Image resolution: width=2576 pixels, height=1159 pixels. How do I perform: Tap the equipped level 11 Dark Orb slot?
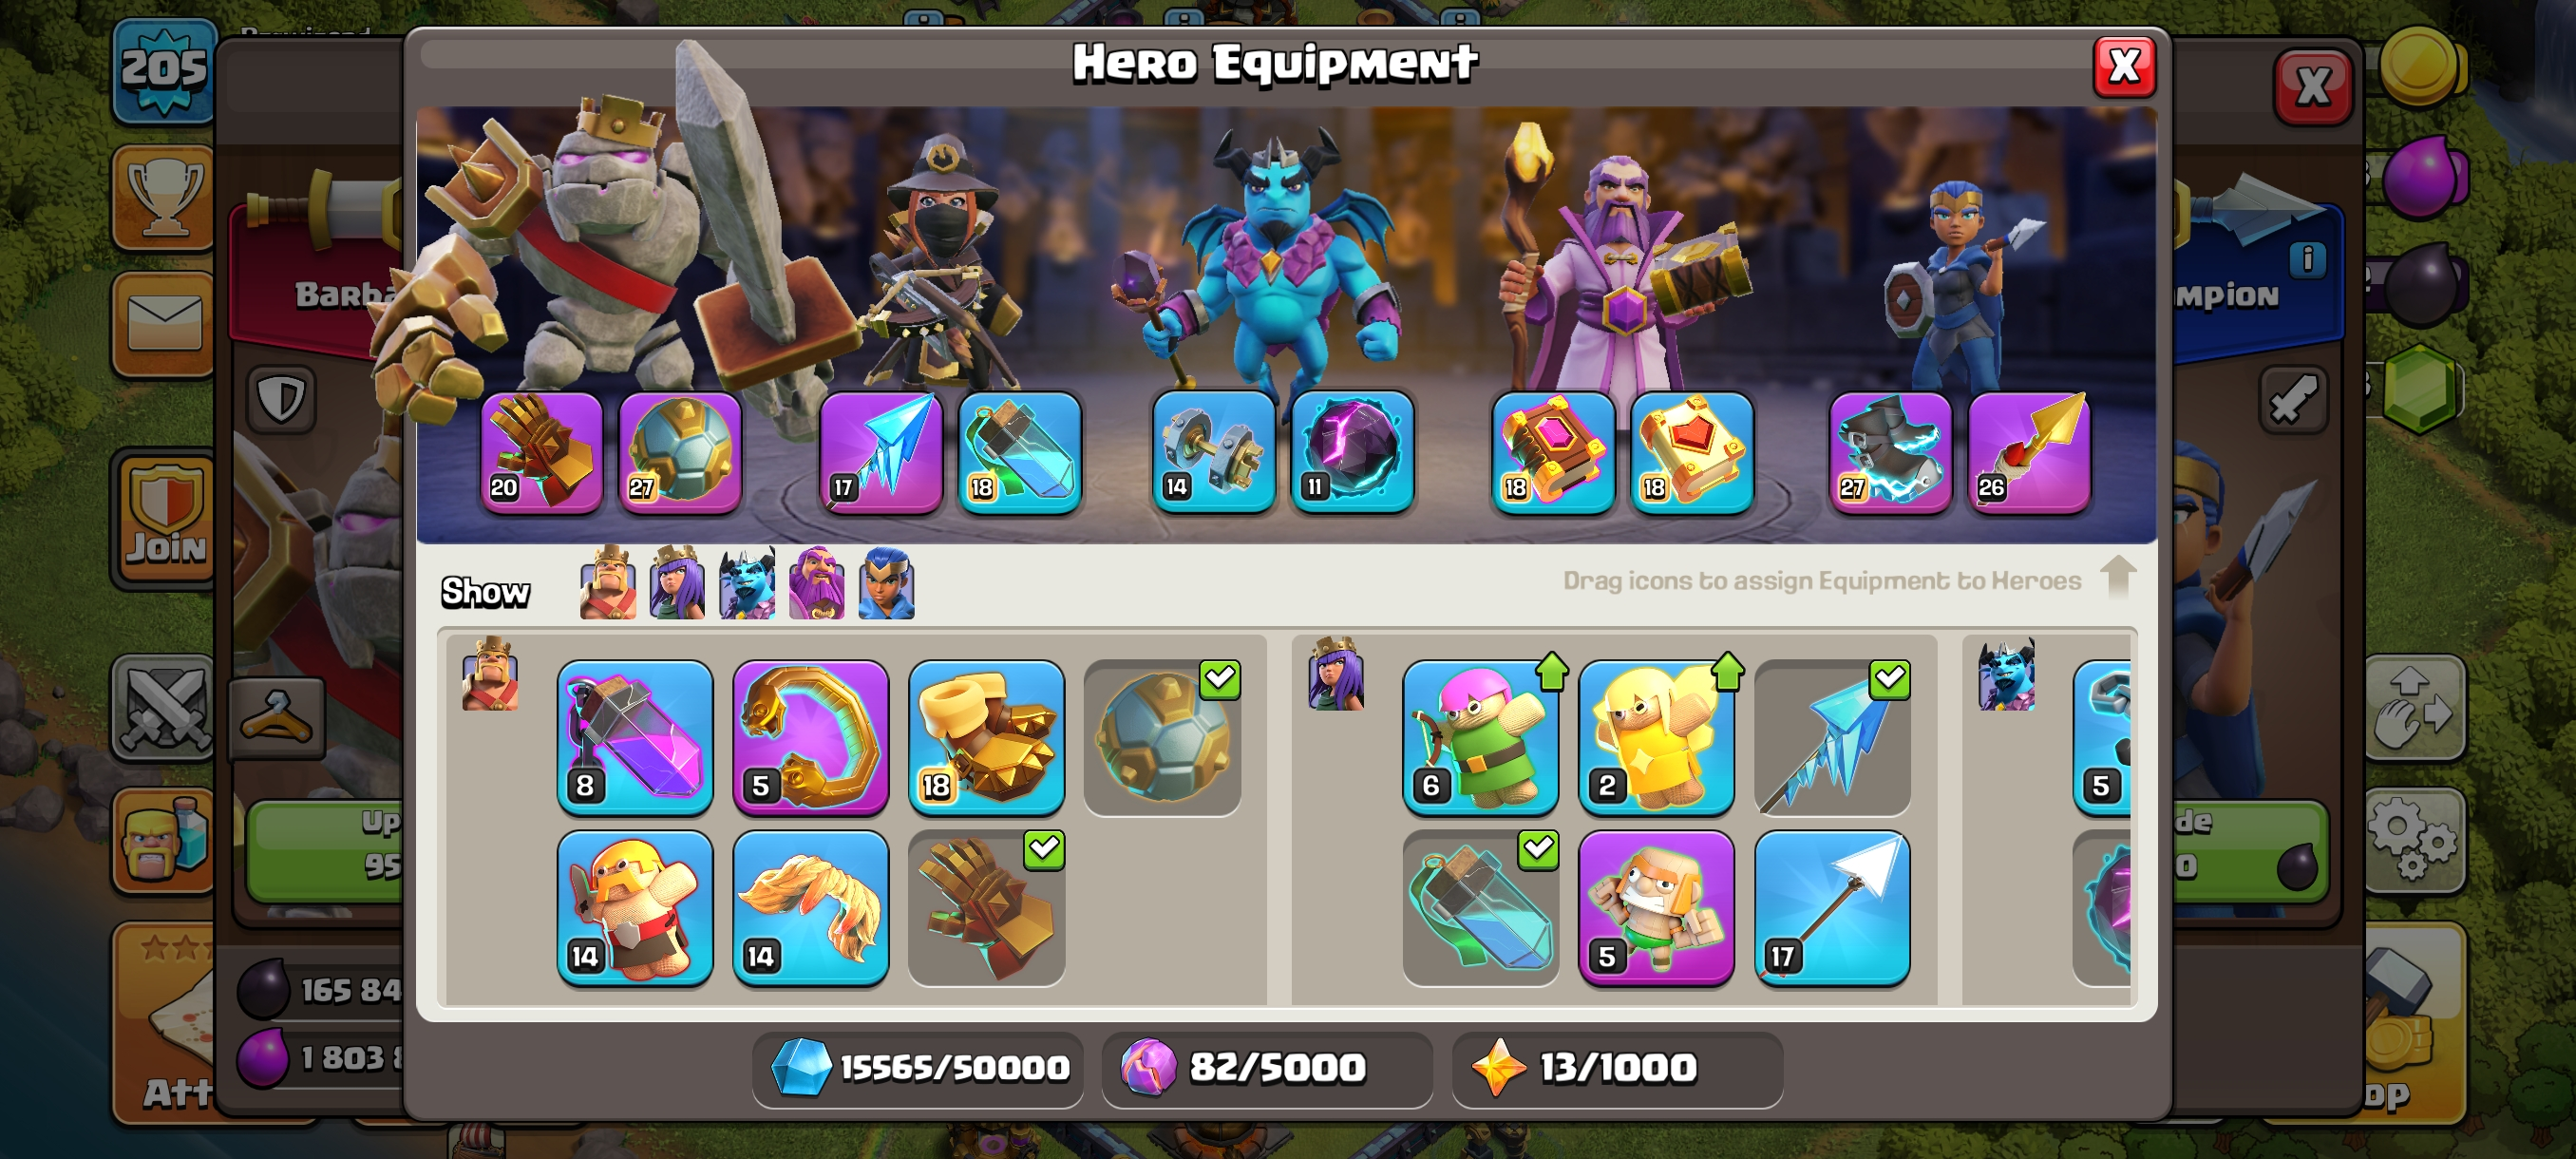(x=1352, y=452)
